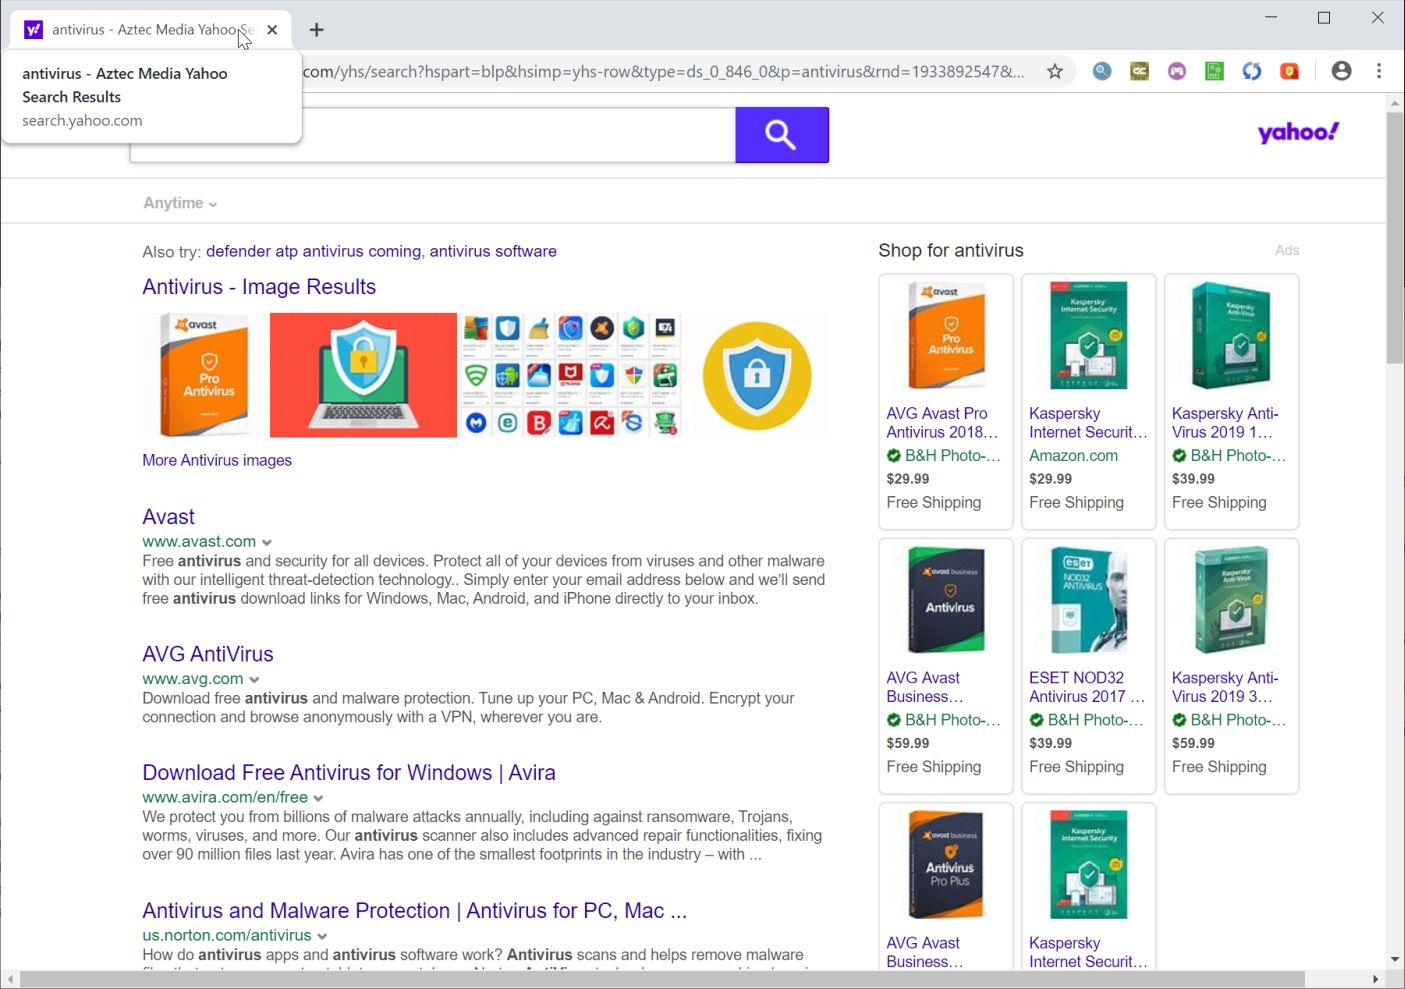The image size is (1405, 989).
Task: Expand options arrow beside www.avira.com/en/free
Action: click(x=318, y=798)
